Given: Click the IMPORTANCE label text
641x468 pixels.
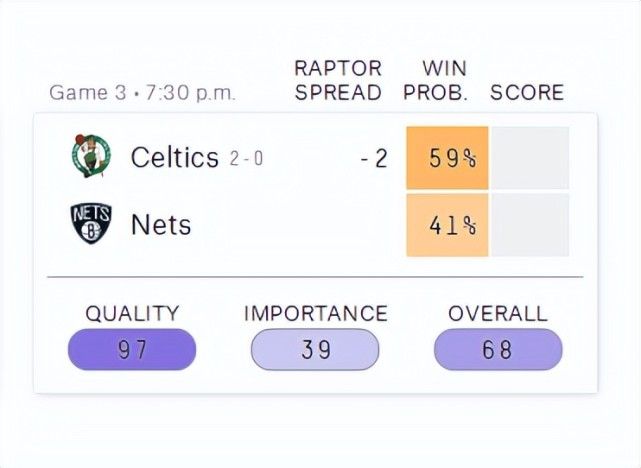Looking at the screenshot, I should [316, 313].
